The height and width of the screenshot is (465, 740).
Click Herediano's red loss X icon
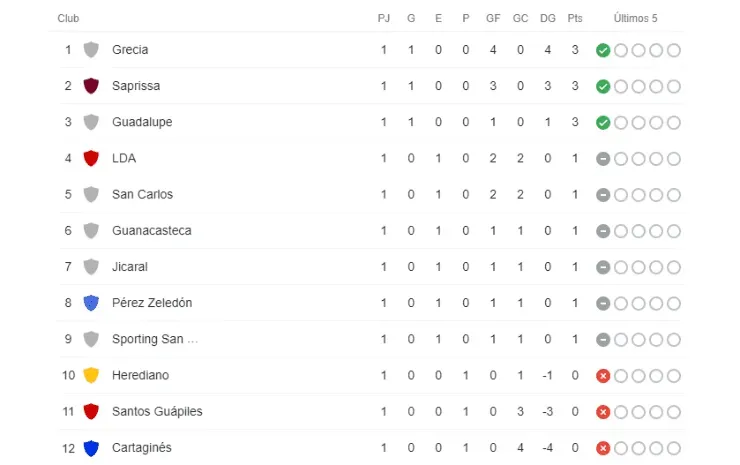coord(602,375)
